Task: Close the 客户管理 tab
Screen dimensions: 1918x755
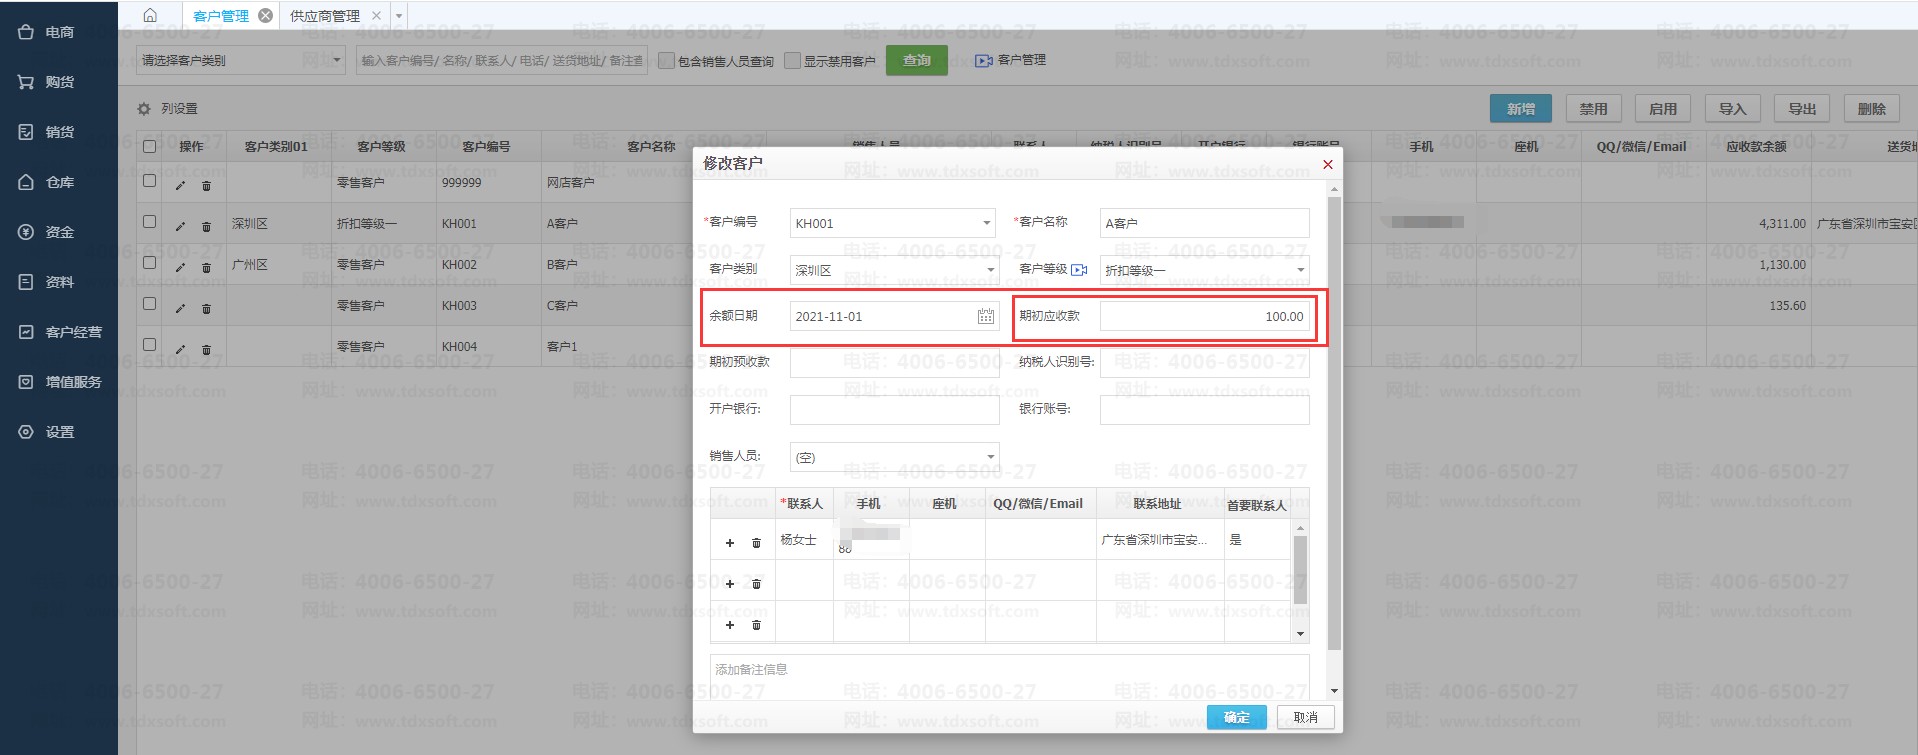Action: 265,16
